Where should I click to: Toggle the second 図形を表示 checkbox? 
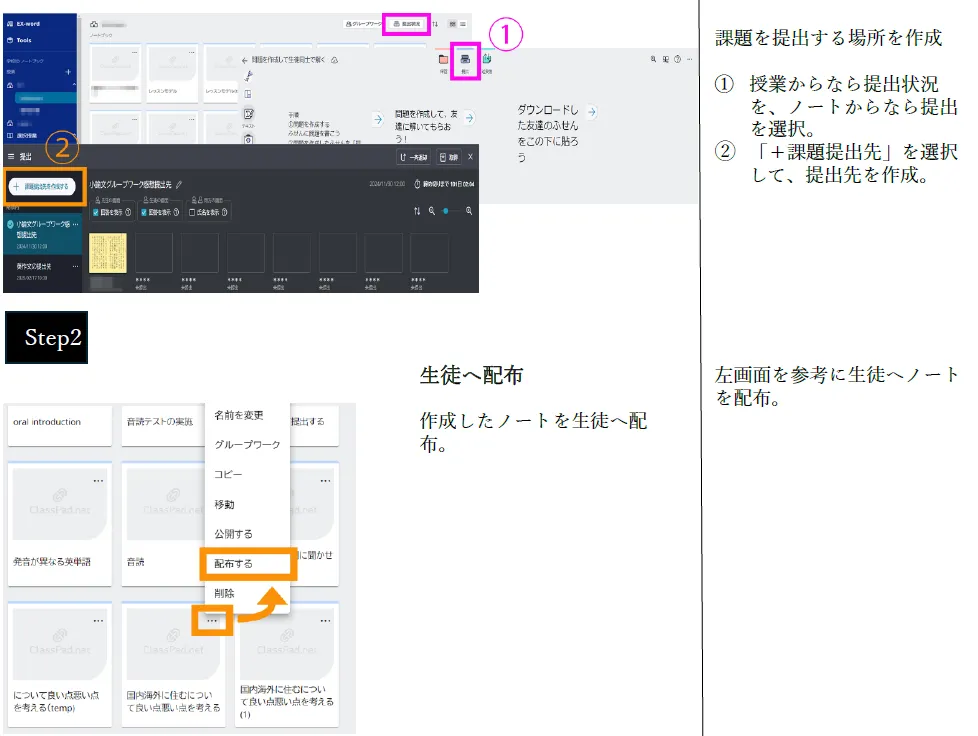(x=145, y=212)
